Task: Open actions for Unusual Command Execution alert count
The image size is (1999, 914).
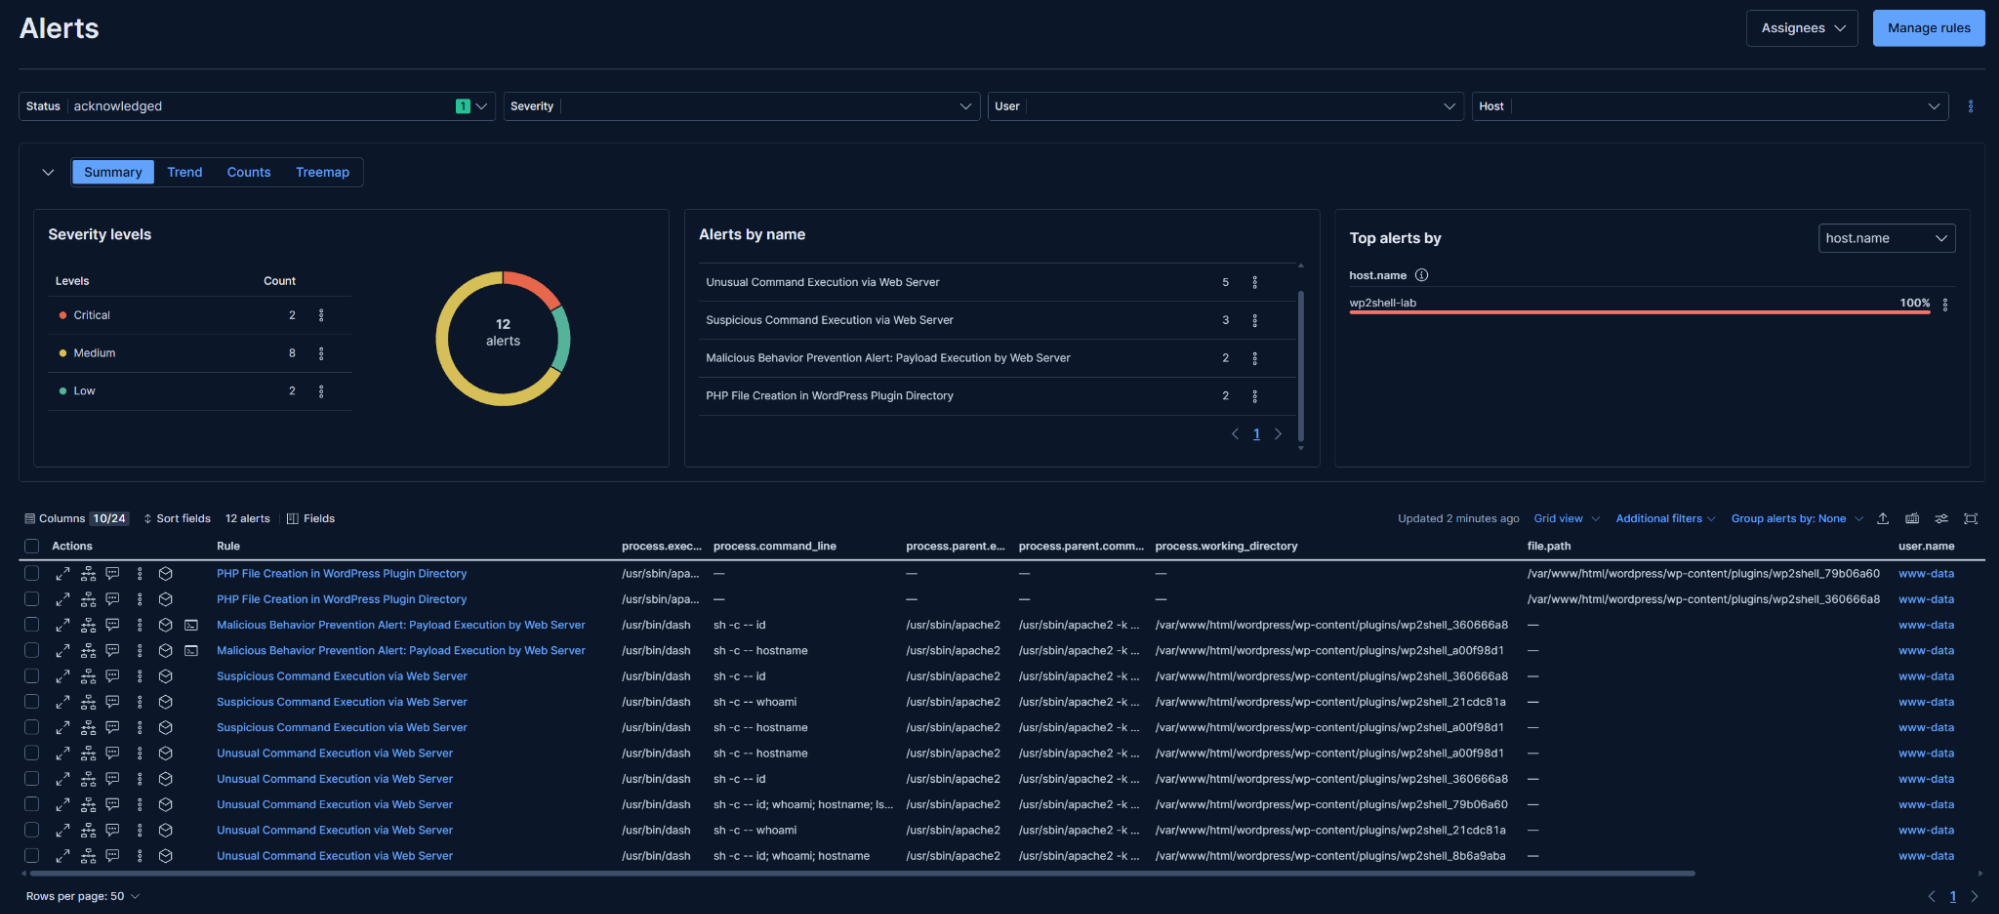Action: click(1255, 282)
